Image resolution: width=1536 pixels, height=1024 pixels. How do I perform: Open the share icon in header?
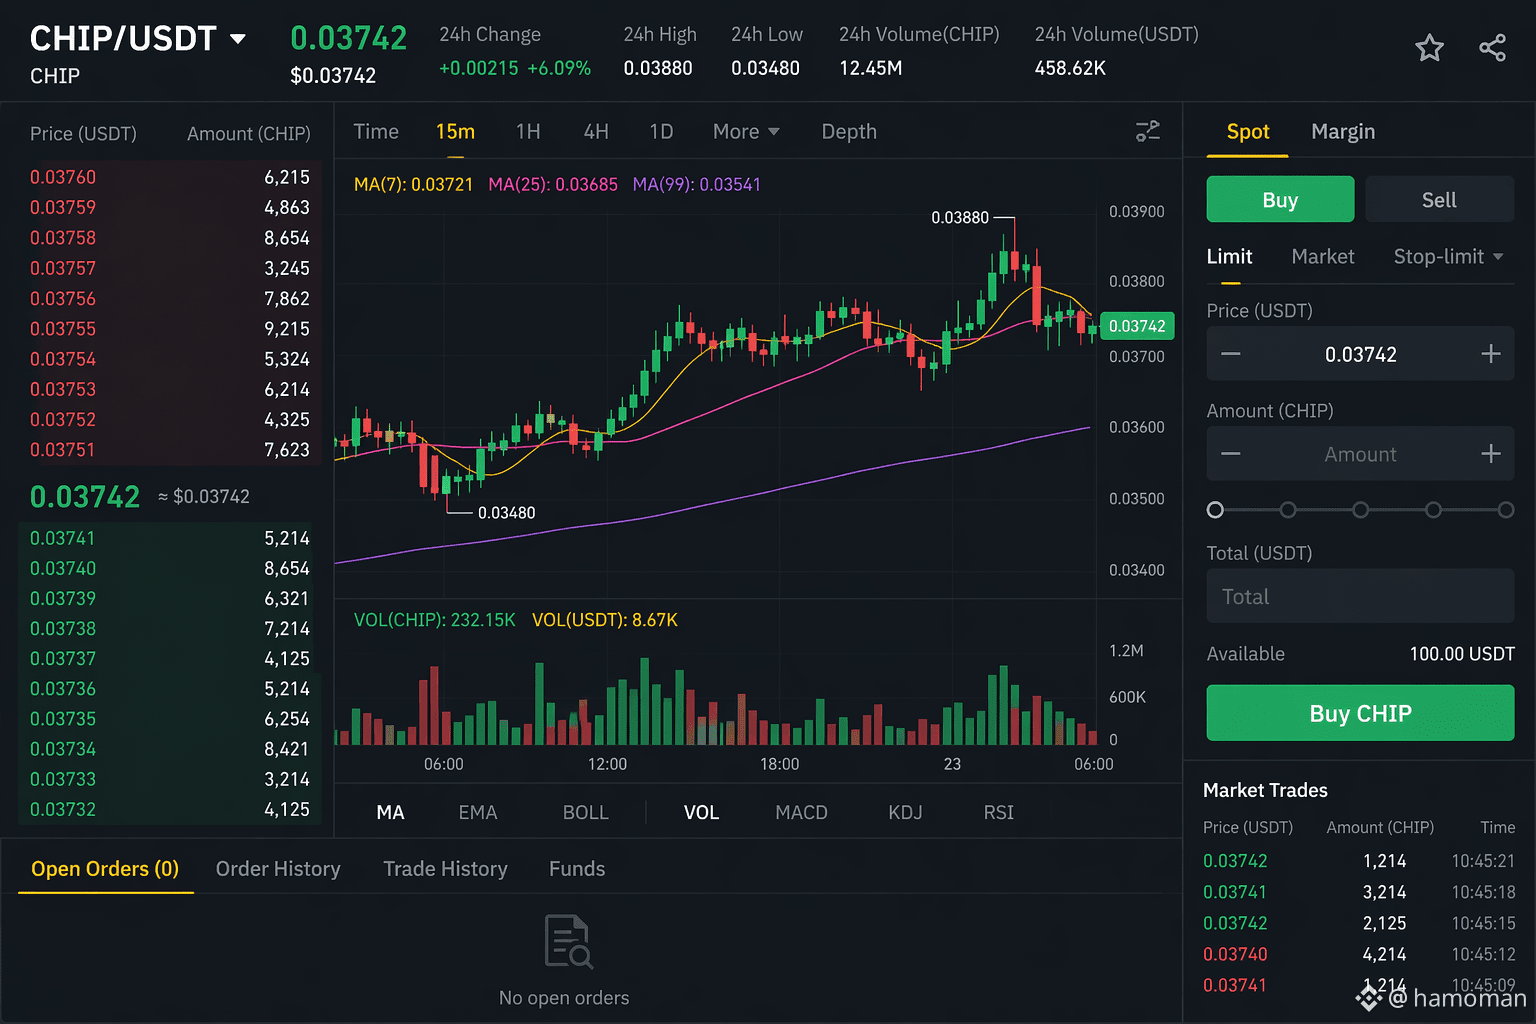click(1492, 48)
